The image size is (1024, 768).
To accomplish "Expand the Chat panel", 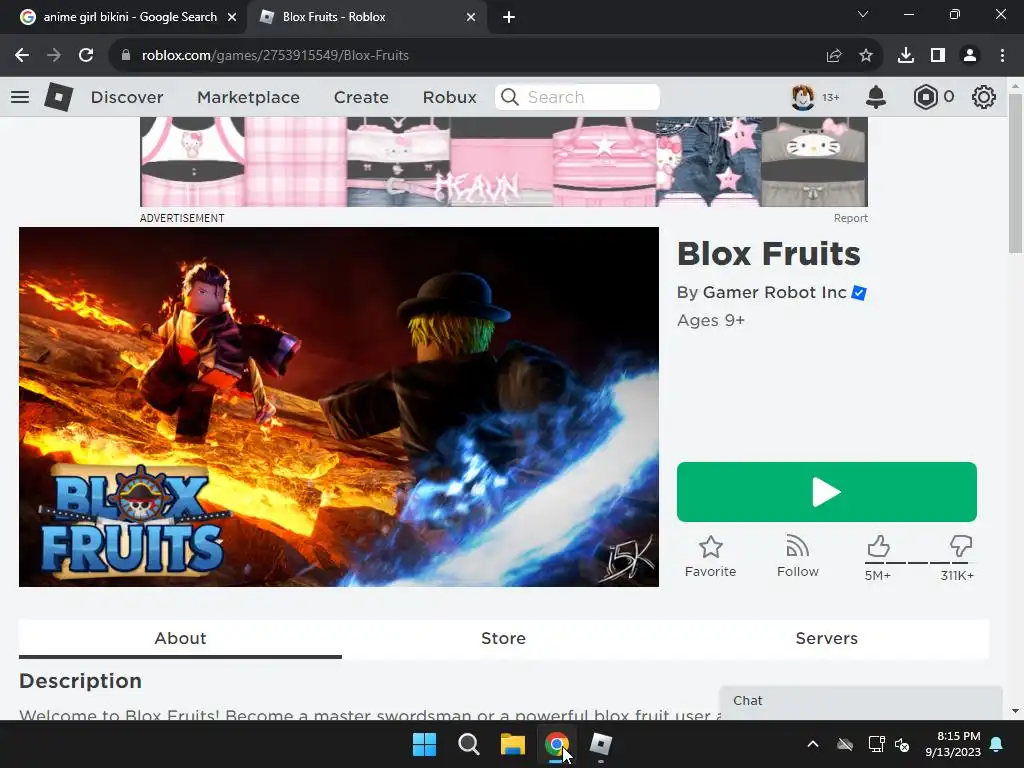I will [x=861, y=701].
